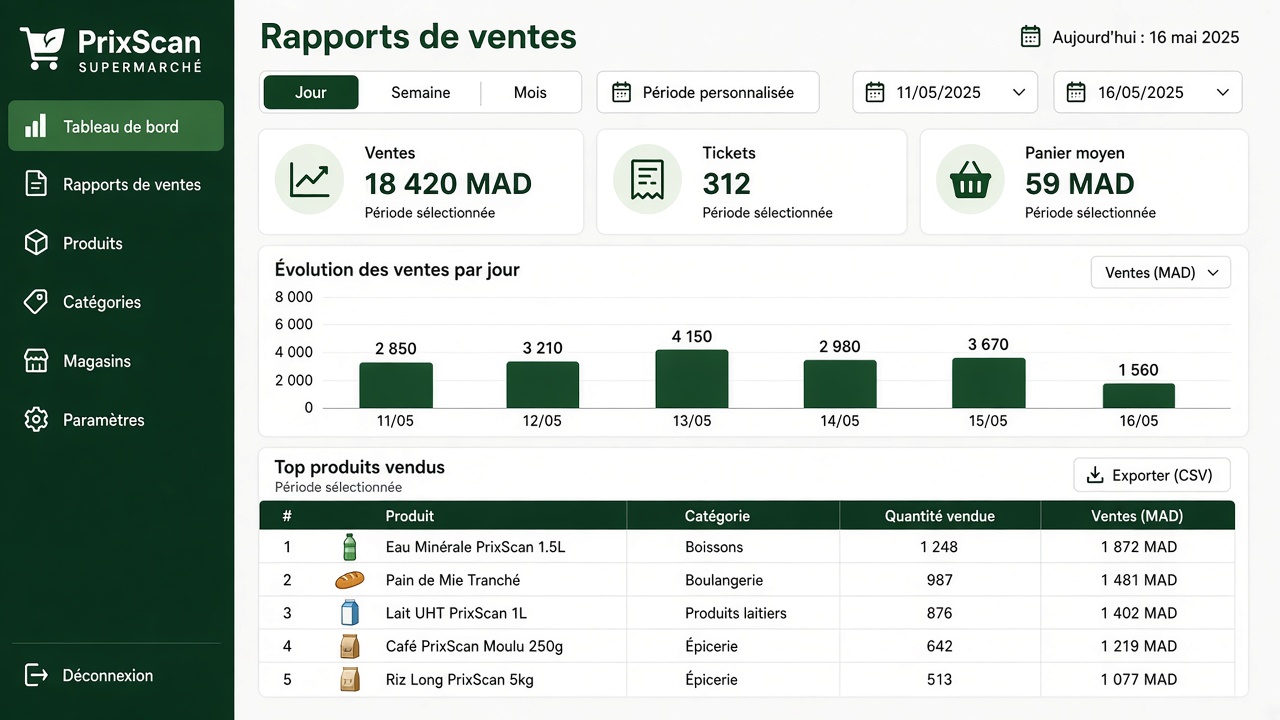This screenshot has width=1280, height=720.
Task: Click the bar chart icon beside Tableau de bord
Action: [x=36, y=126]
